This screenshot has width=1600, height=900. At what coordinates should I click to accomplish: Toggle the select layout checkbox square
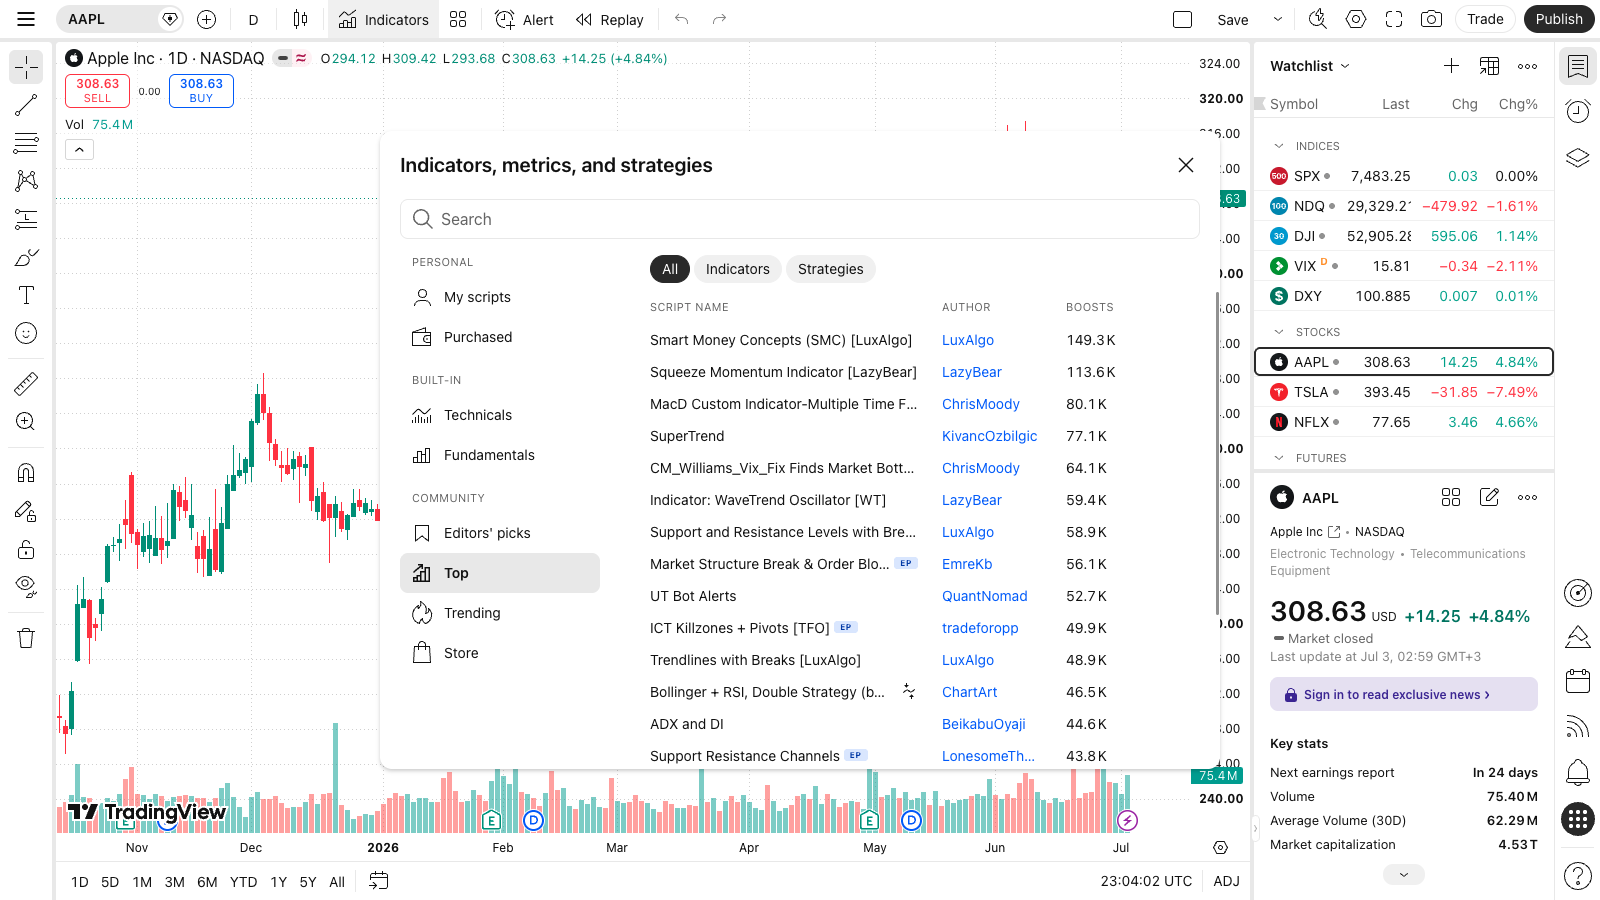(x=1183, y=19)
